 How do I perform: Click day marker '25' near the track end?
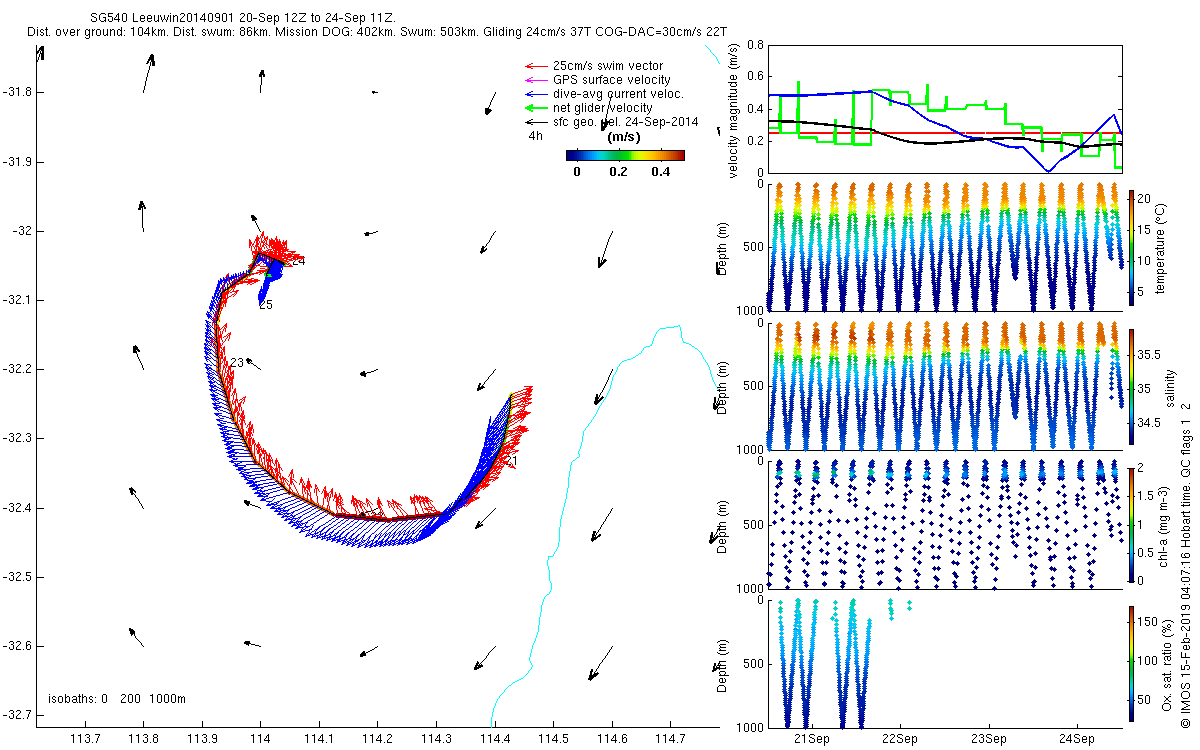pos(266,305)
